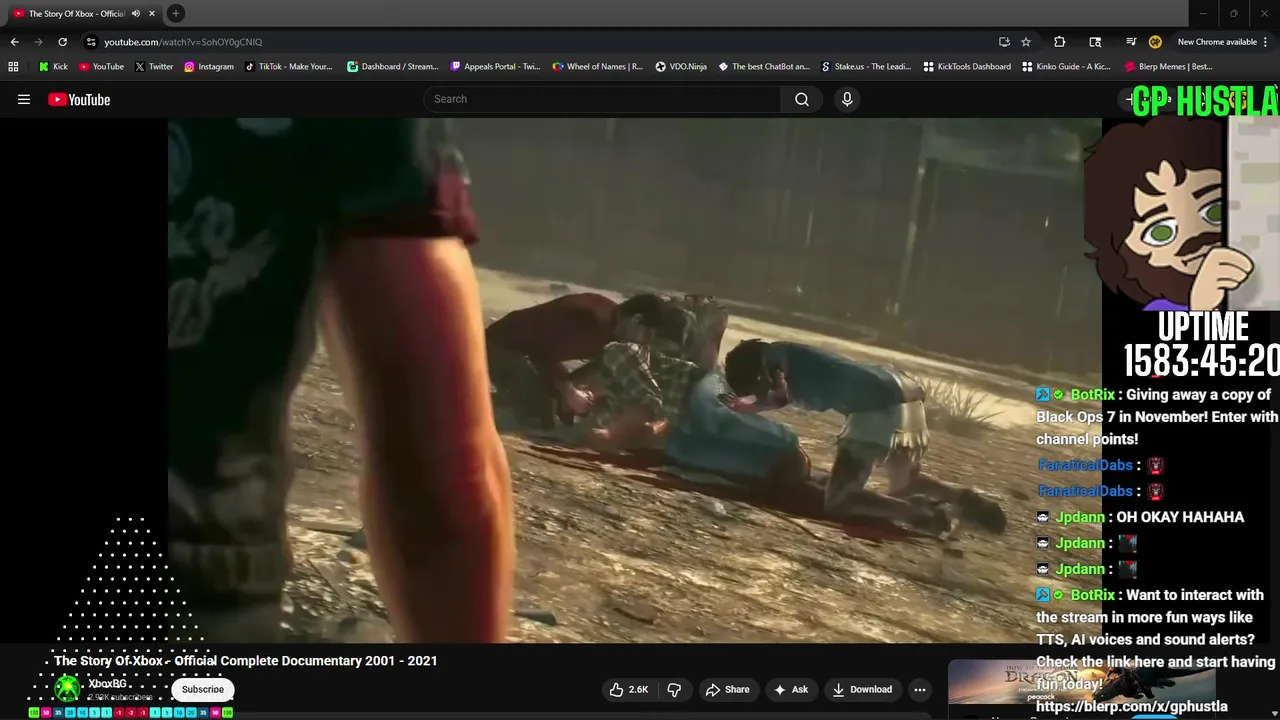
Task: Open the Kick bookmark
Action: coord(53,67)
